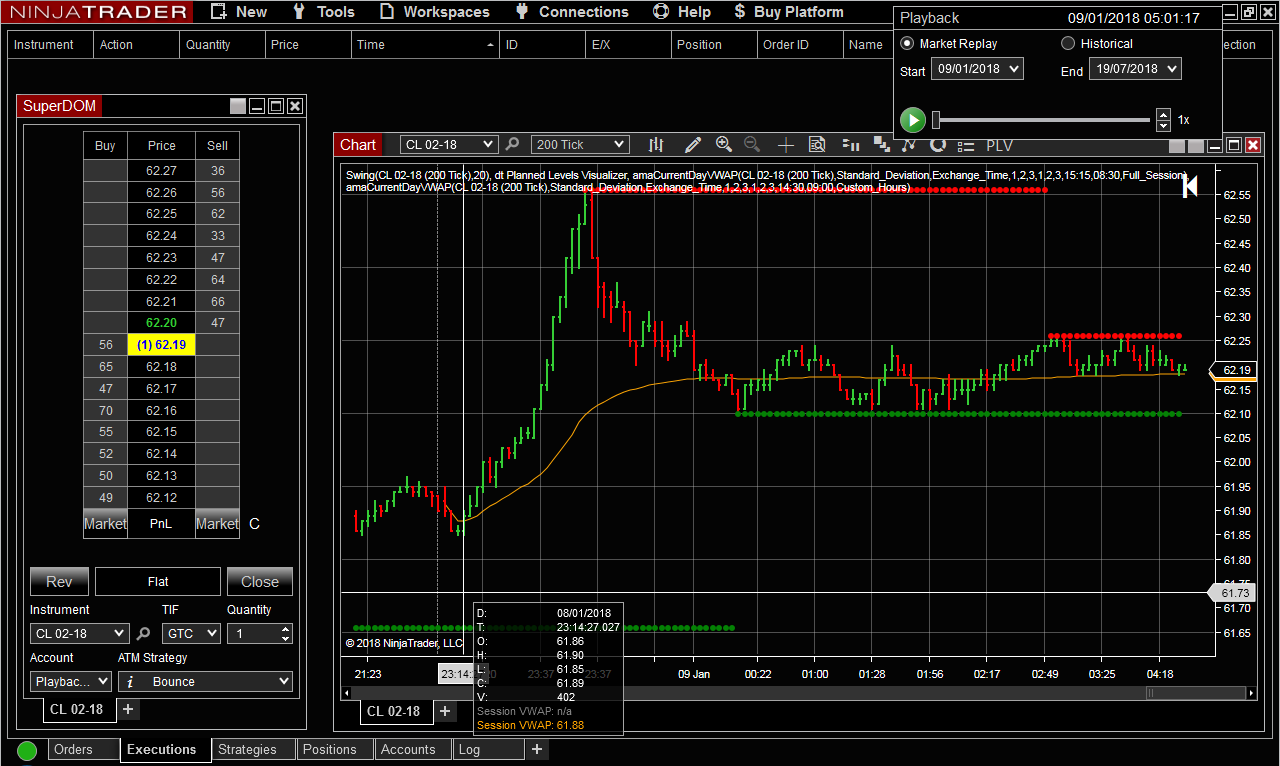Open the Buy Platform menu
Screen dimensions: 1280x766
pos(789,12)
